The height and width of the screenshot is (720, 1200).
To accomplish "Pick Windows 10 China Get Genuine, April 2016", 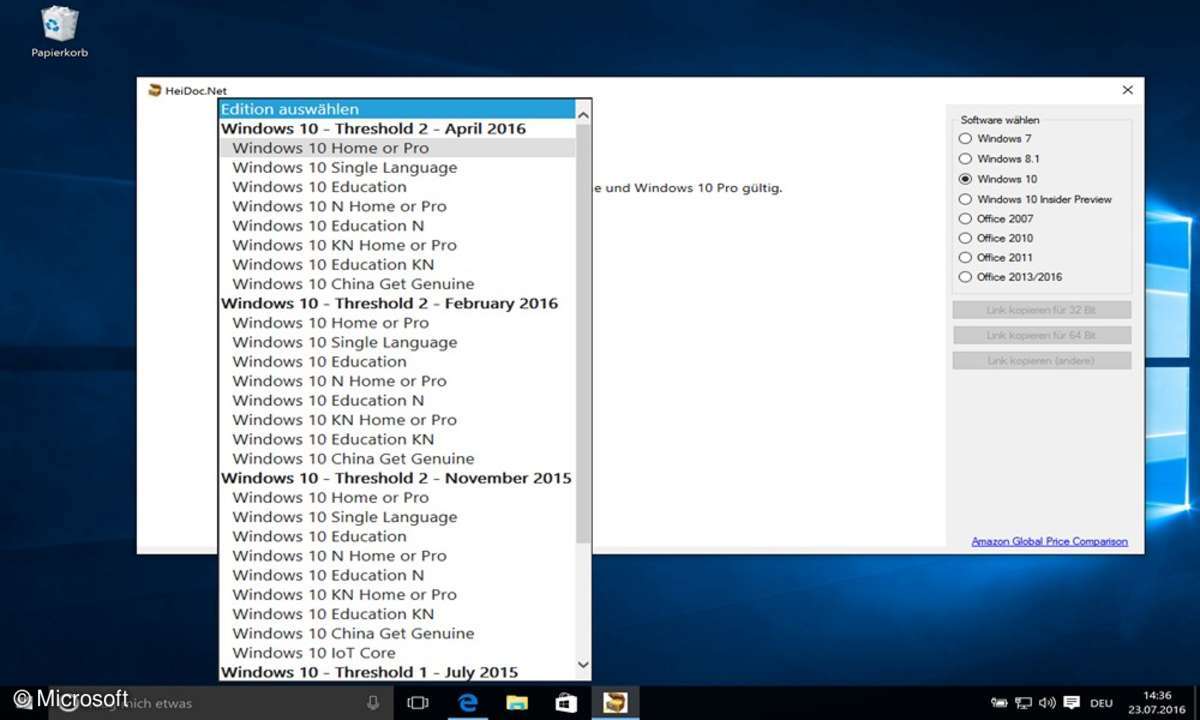I will point(398,284).
